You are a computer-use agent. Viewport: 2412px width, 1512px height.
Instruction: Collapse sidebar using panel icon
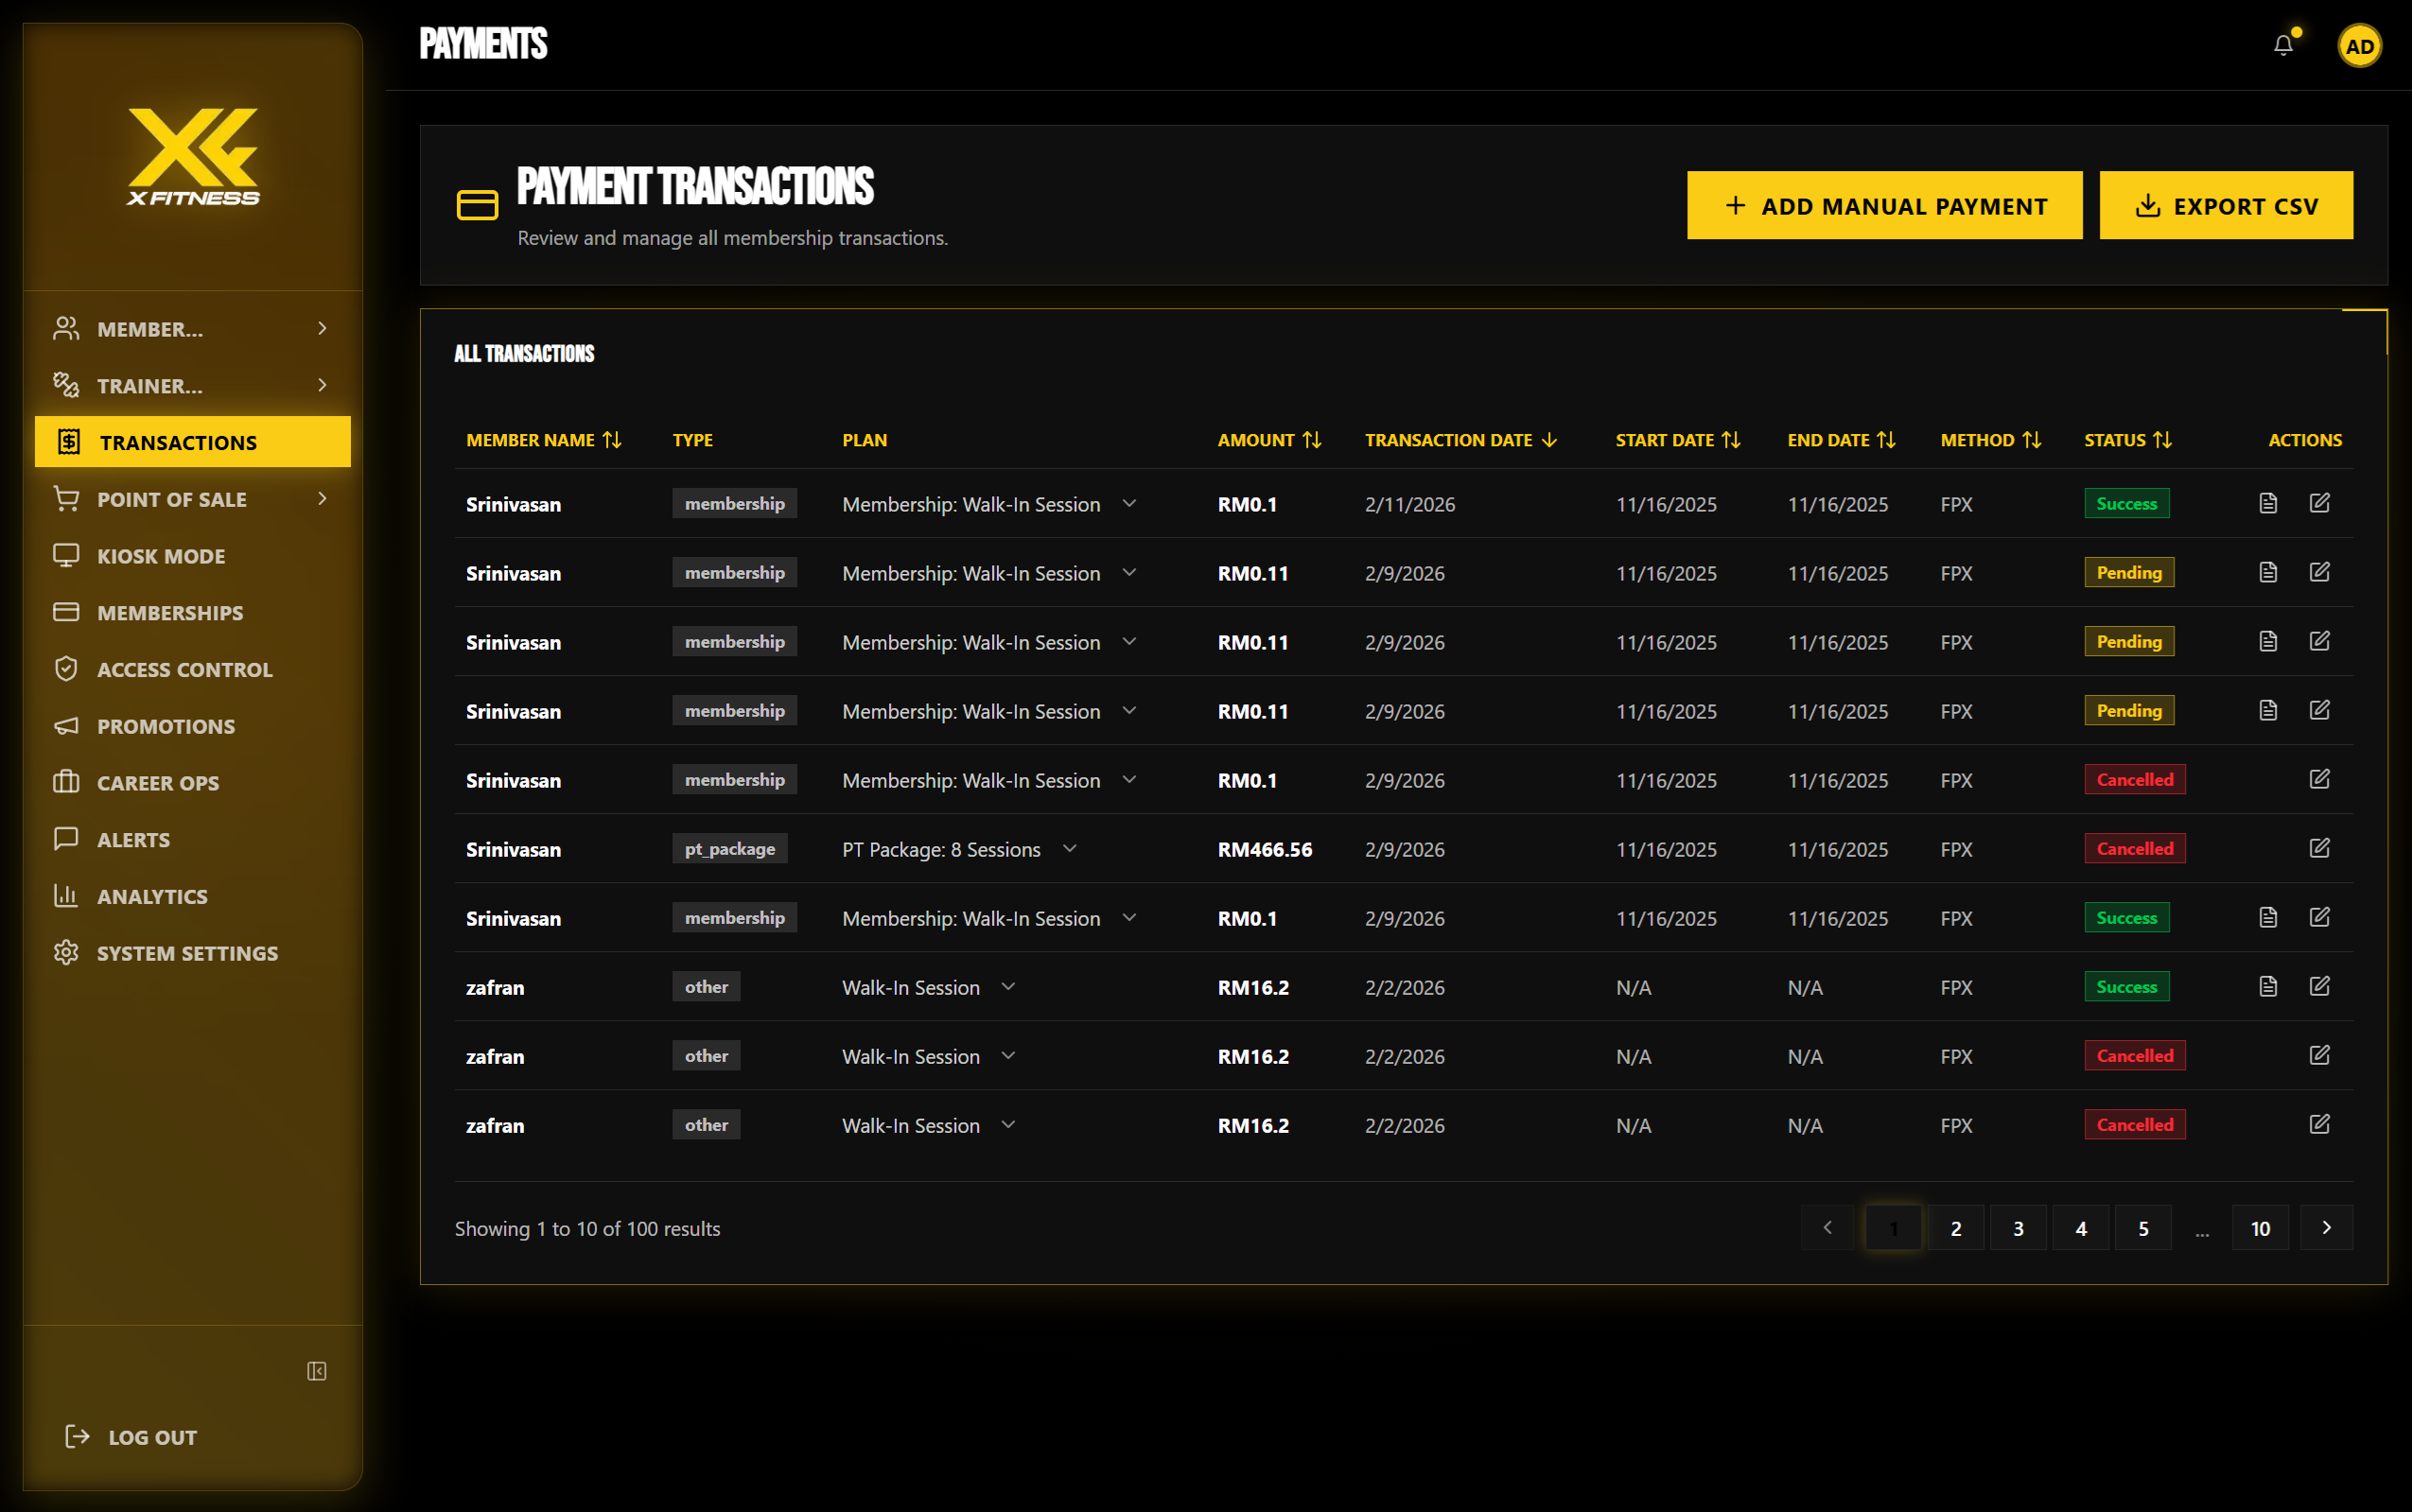click(316, 1371)
